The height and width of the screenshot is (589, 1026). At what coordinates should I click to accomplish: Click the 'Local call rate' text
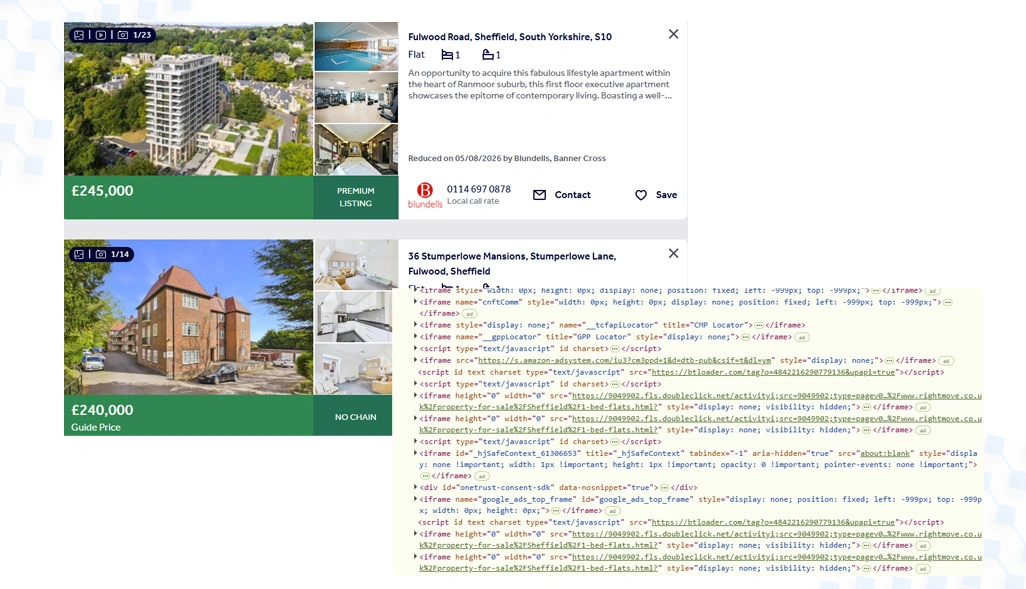coord(473,201)
